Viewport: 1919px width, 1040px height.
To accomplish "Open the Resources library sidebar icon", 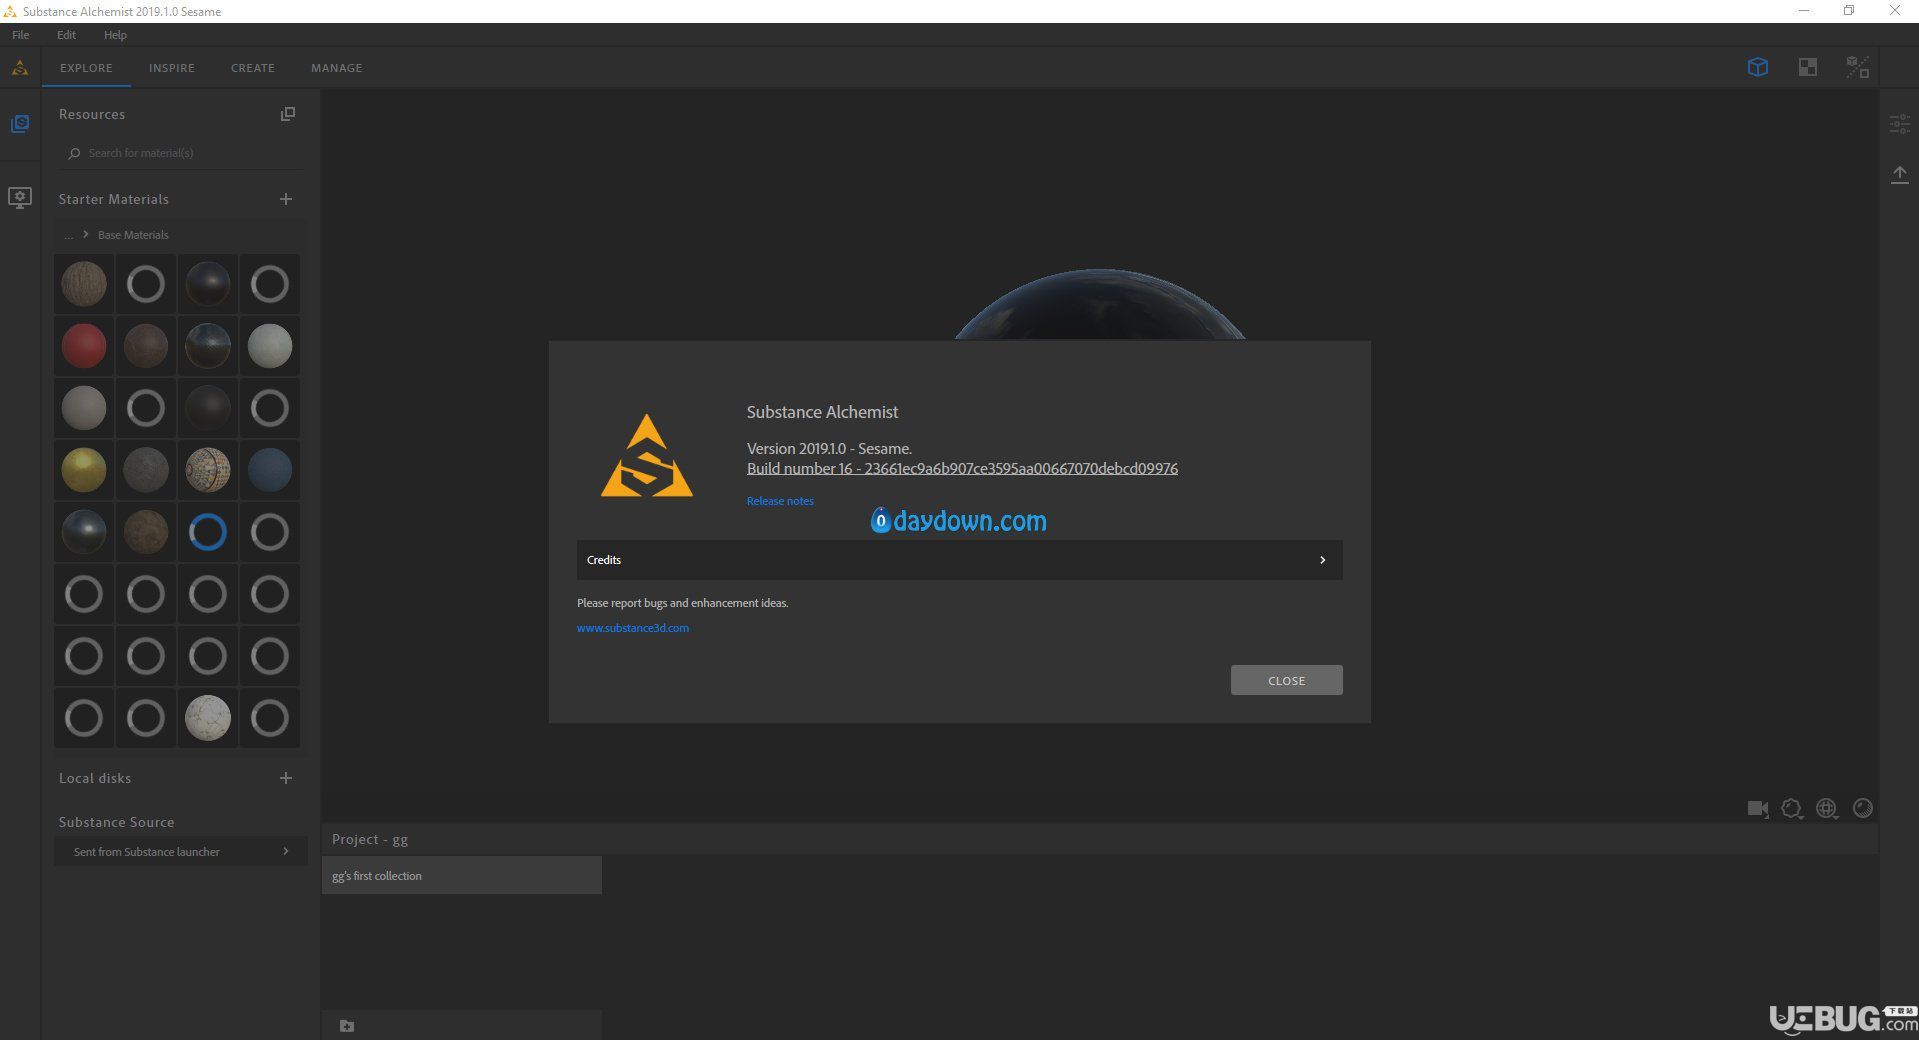I will [x=20, y=124].
